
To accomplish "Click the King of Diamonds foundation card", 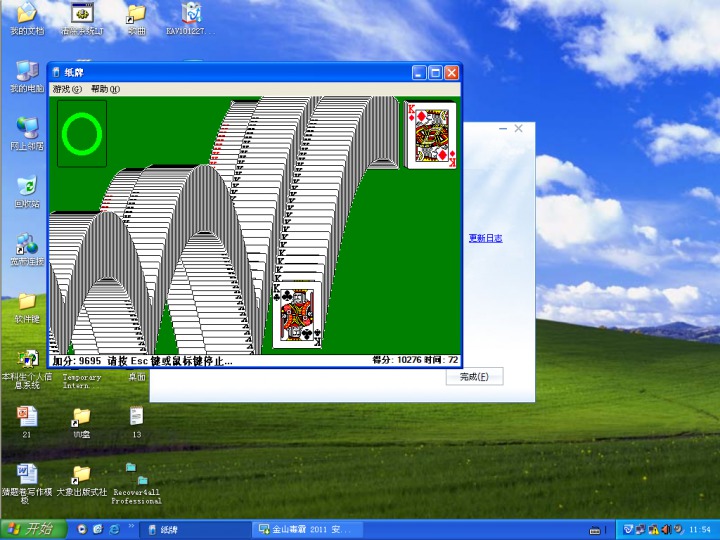I will pyautogui.click(x=432, y=135).
